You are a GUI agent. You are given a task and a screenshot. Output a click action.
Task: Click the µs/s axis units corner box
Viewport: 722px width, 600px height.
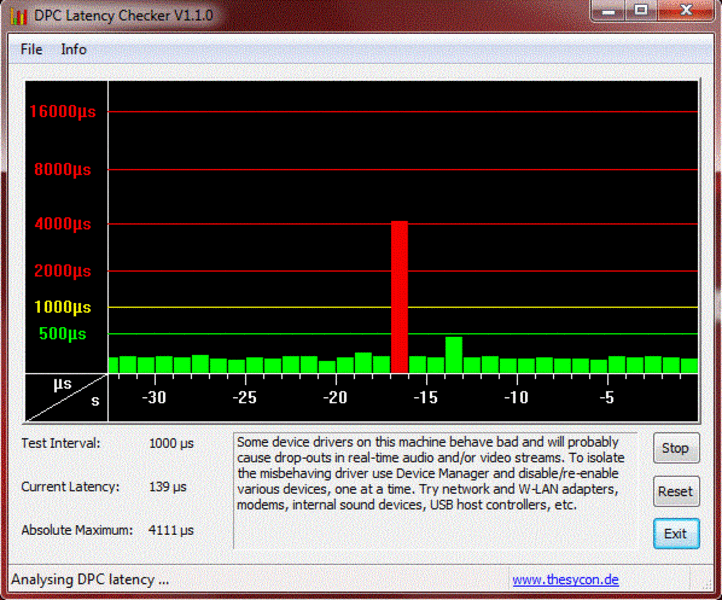[x=66, y=397]
